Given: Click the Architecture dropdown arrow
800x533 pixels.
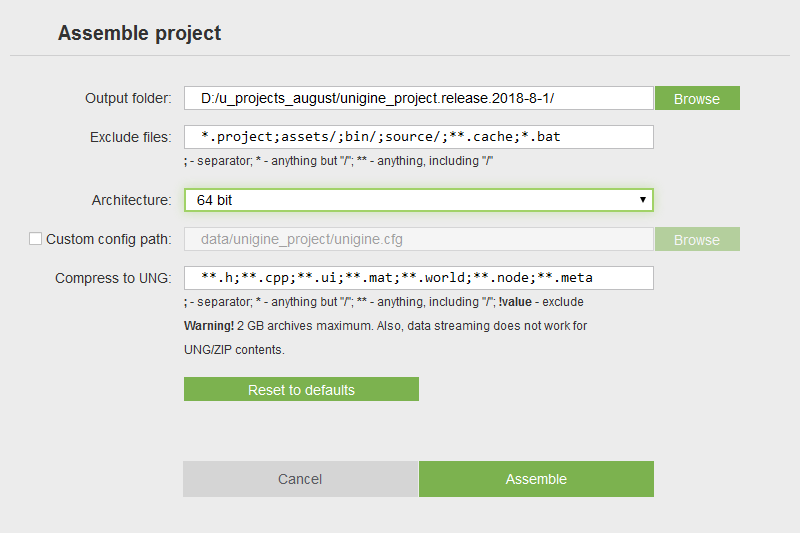Looking at the screenshot, I should click(x=643, y=200).
